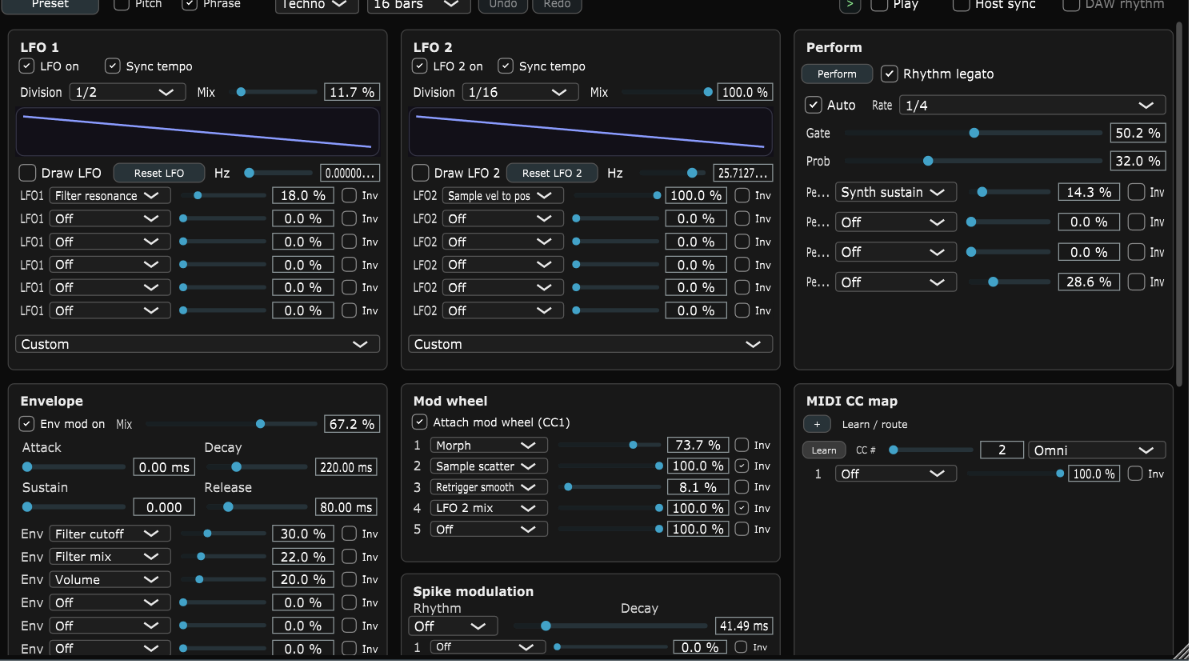Open the Synth sustain dropdown
This screenshot has height=661, width=1189.
point(896,192)
